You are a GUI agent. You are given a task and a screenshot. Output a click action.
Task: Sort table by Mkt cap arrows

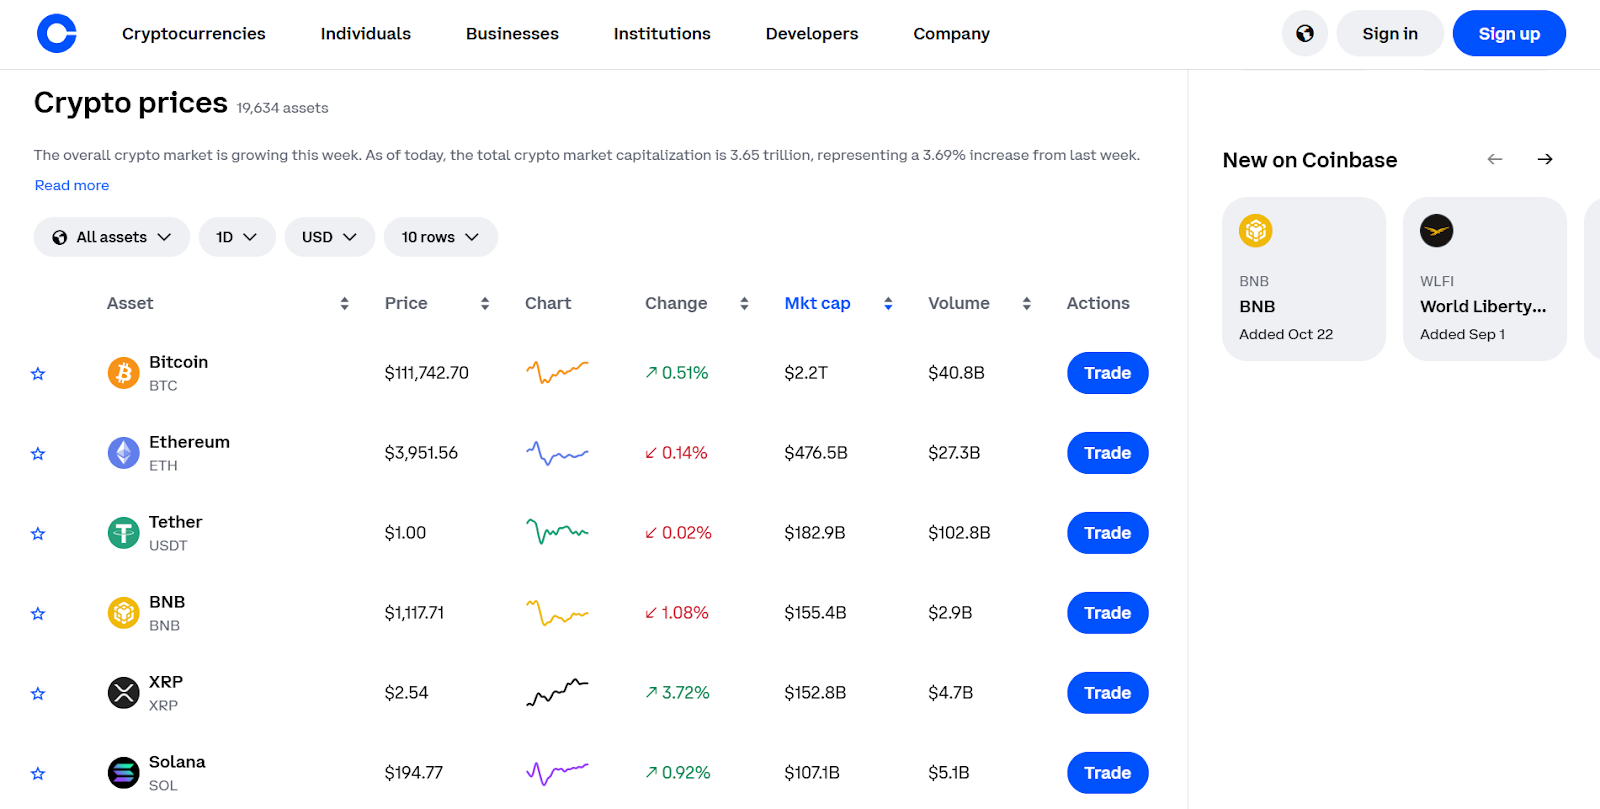[888, 303]
